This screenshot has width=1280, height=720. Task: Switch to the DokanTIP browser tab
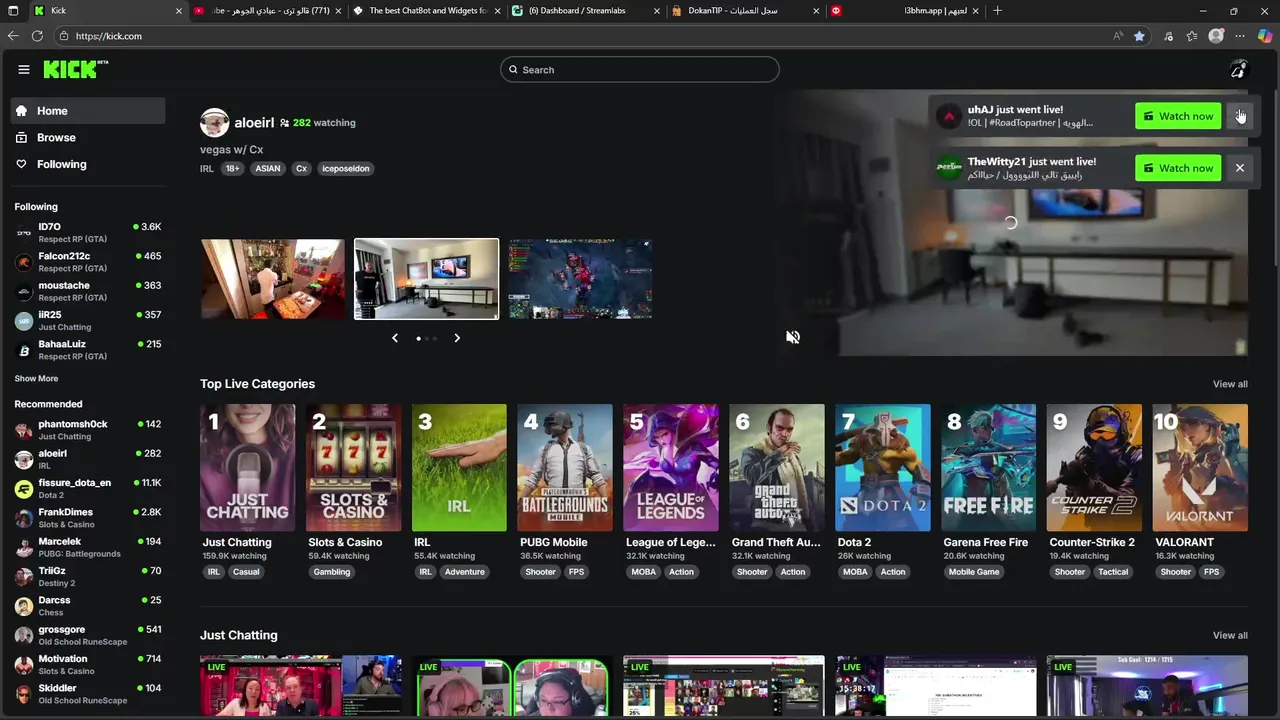tap(745, 11)
